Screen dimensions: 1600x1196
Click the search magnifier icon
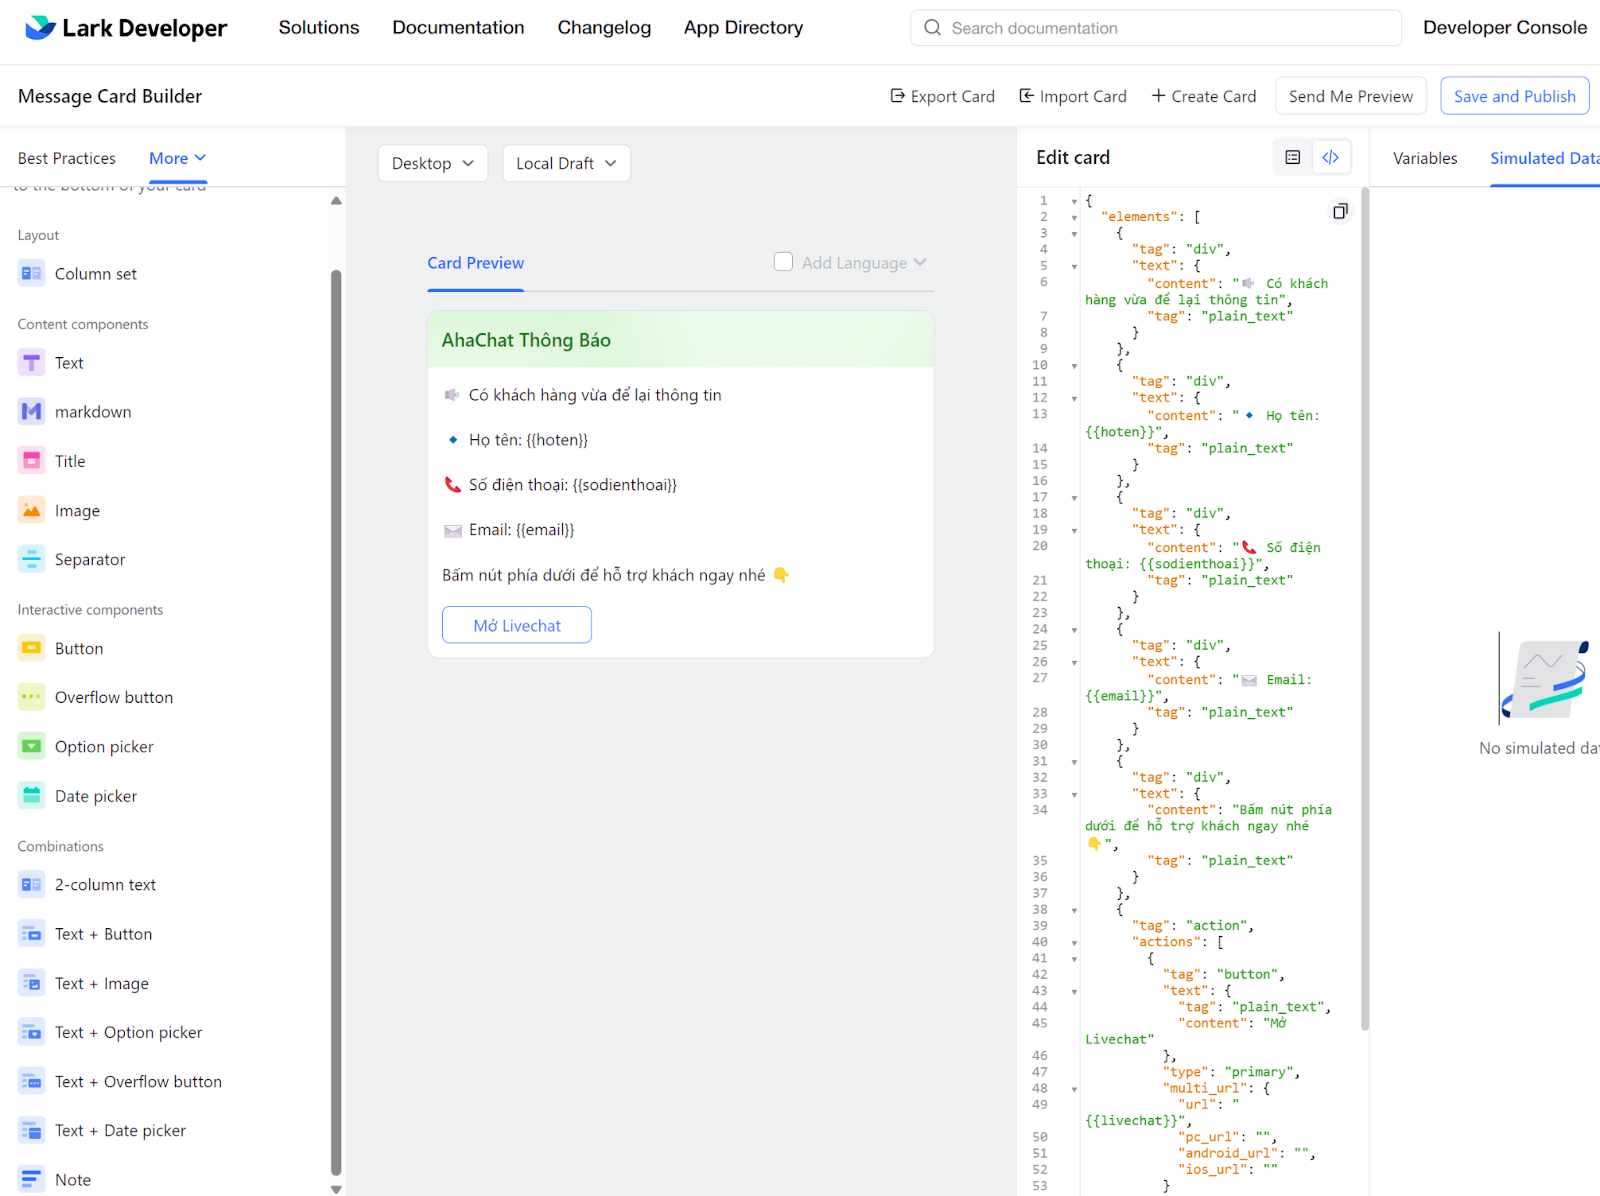pyautogui.click(x=932, y=28)
